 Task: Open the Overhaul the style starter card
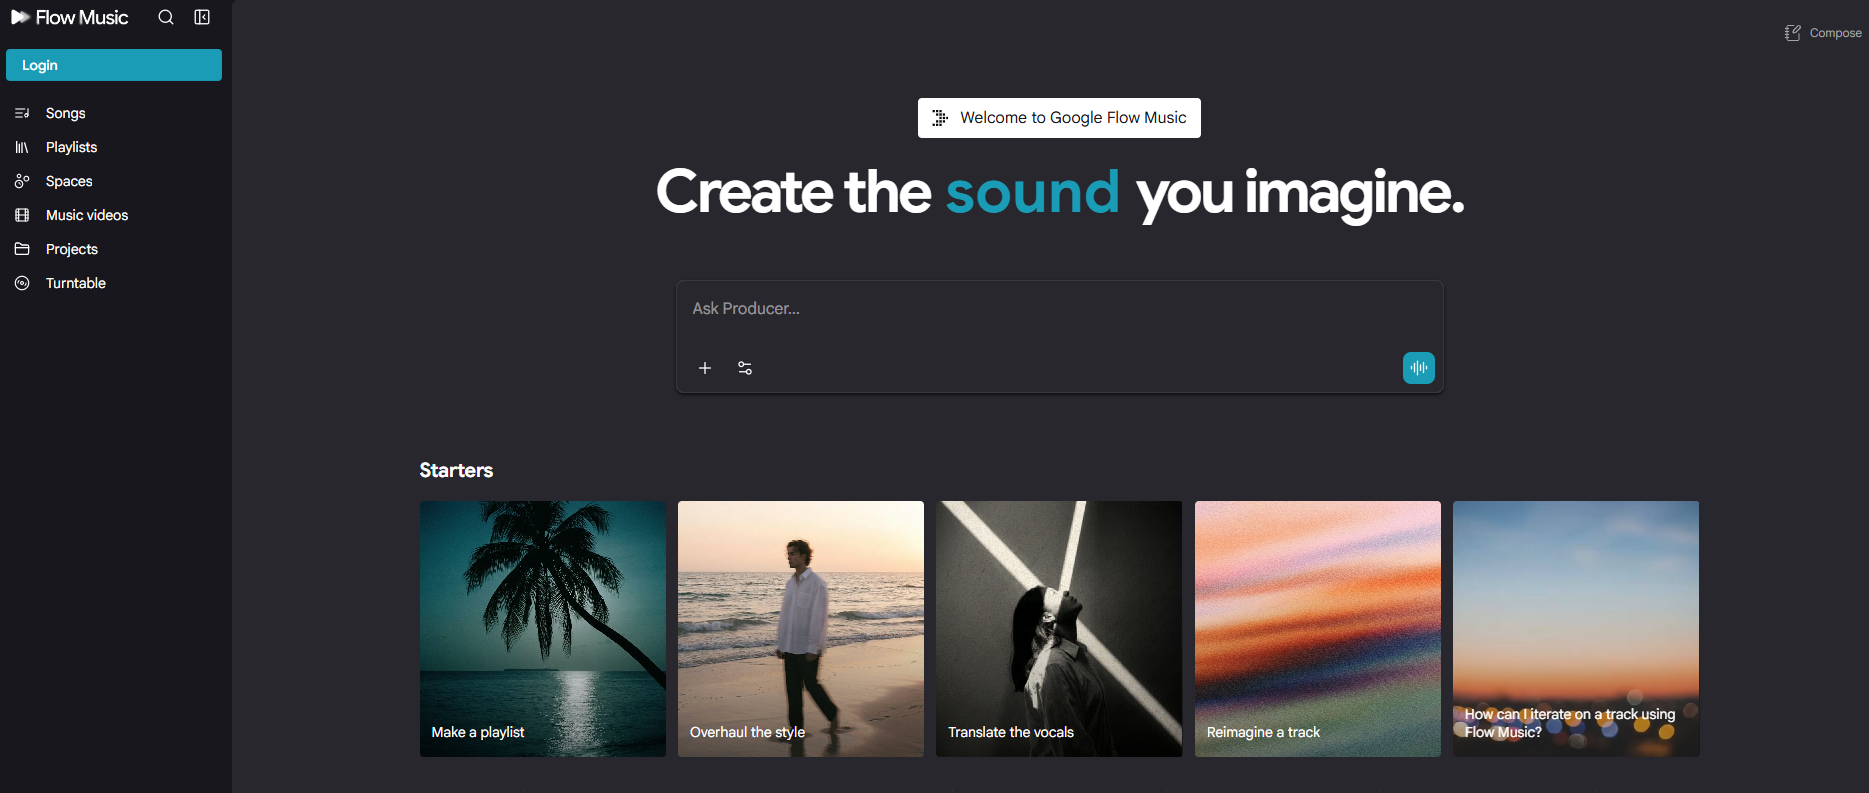pos(801,629)
